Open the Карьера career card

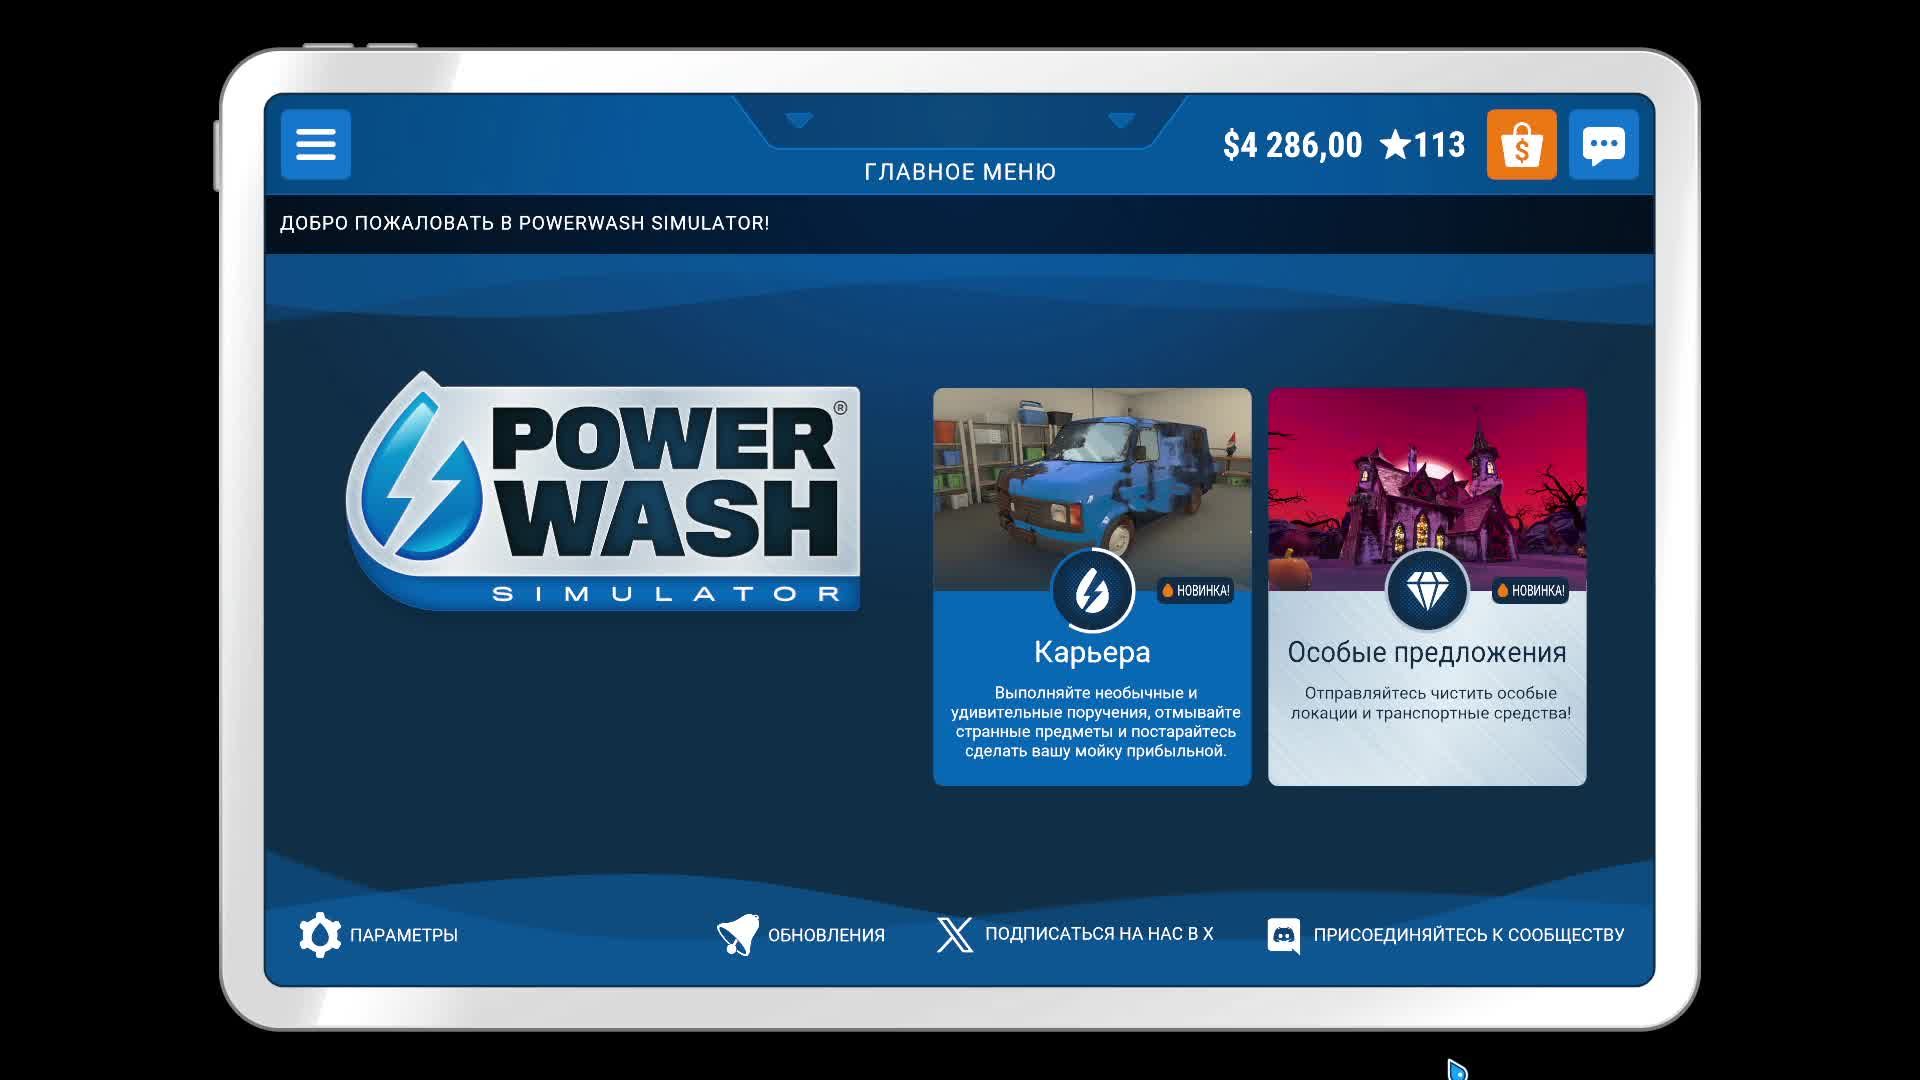pos(1092,587)
